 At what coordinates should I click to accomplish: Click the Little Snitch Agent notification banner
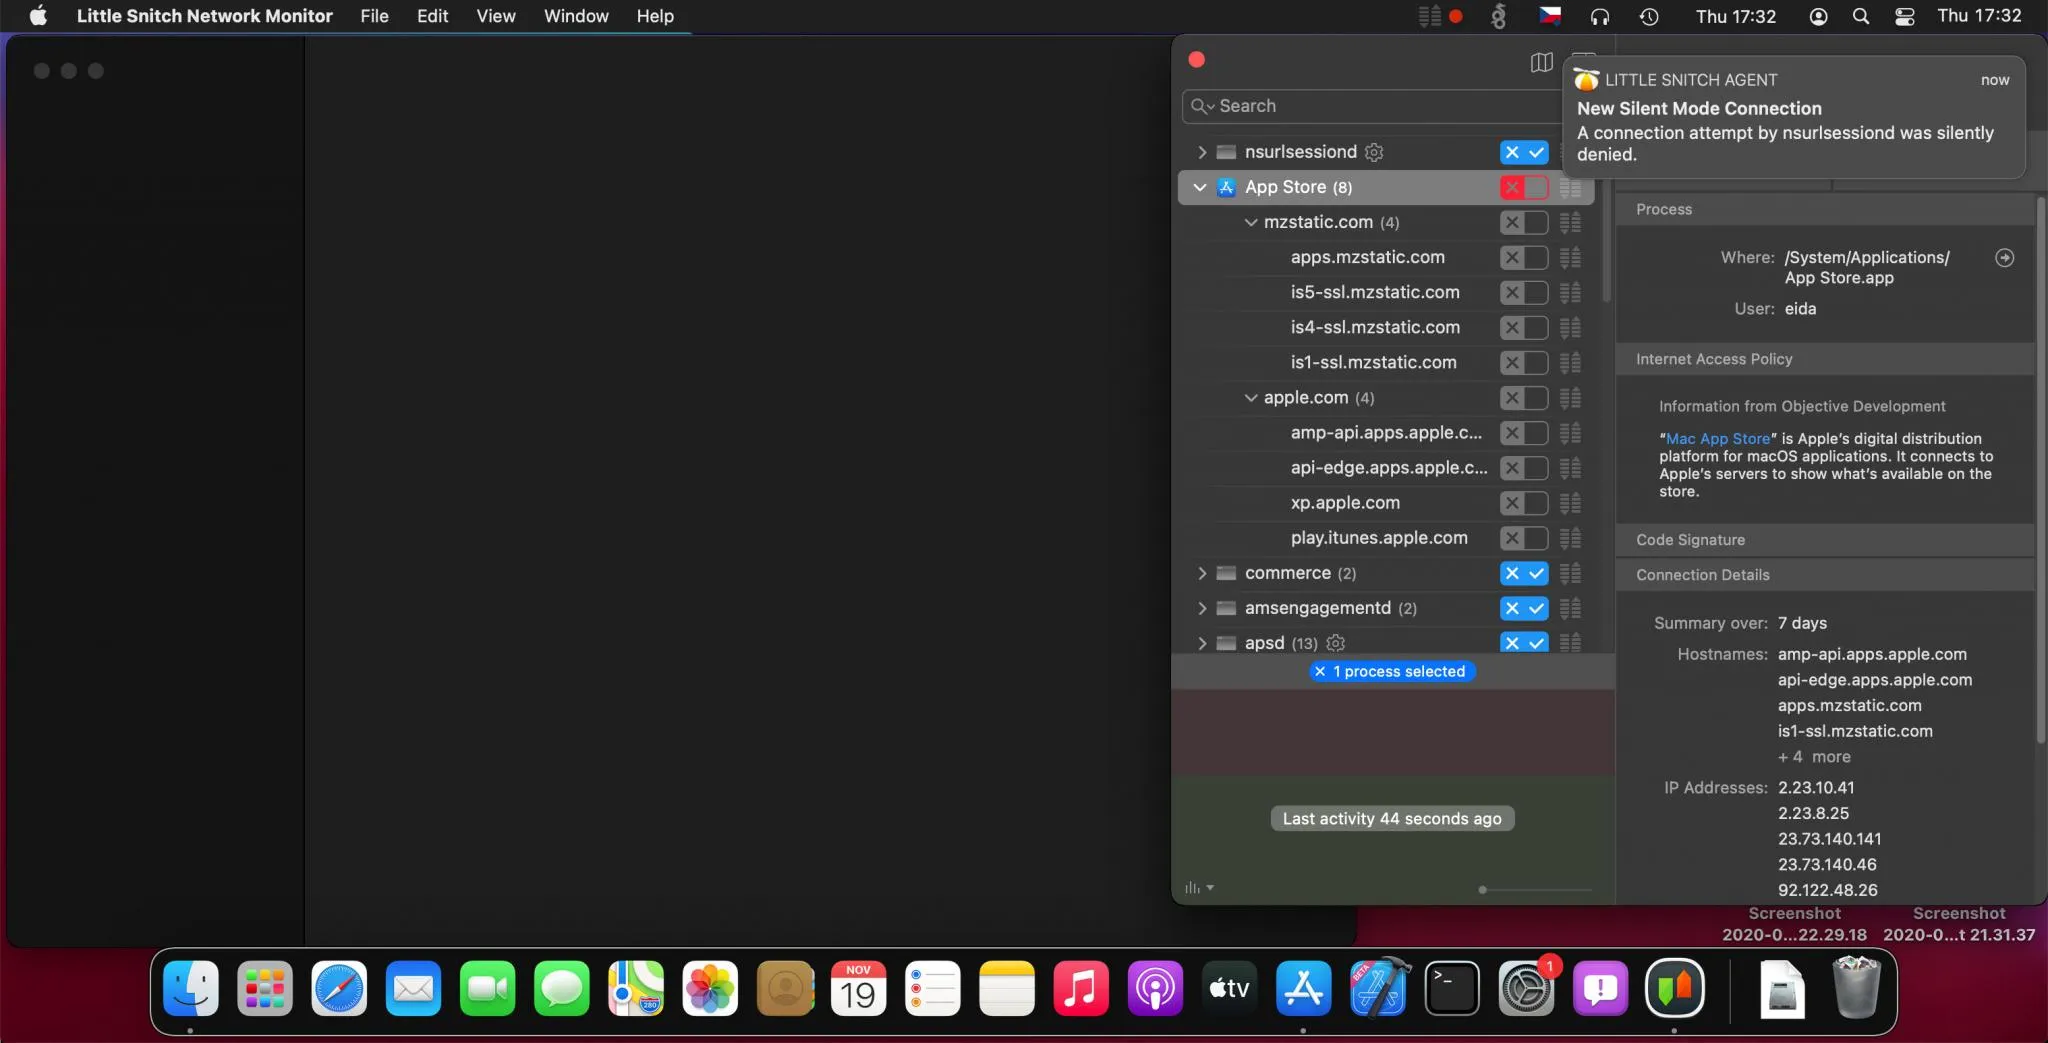coord(1795,117)
